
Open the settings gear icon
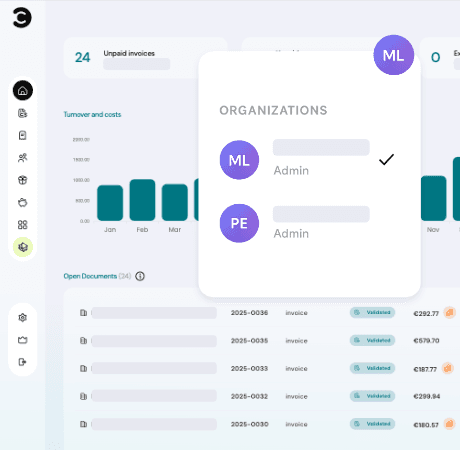point(22,317)
